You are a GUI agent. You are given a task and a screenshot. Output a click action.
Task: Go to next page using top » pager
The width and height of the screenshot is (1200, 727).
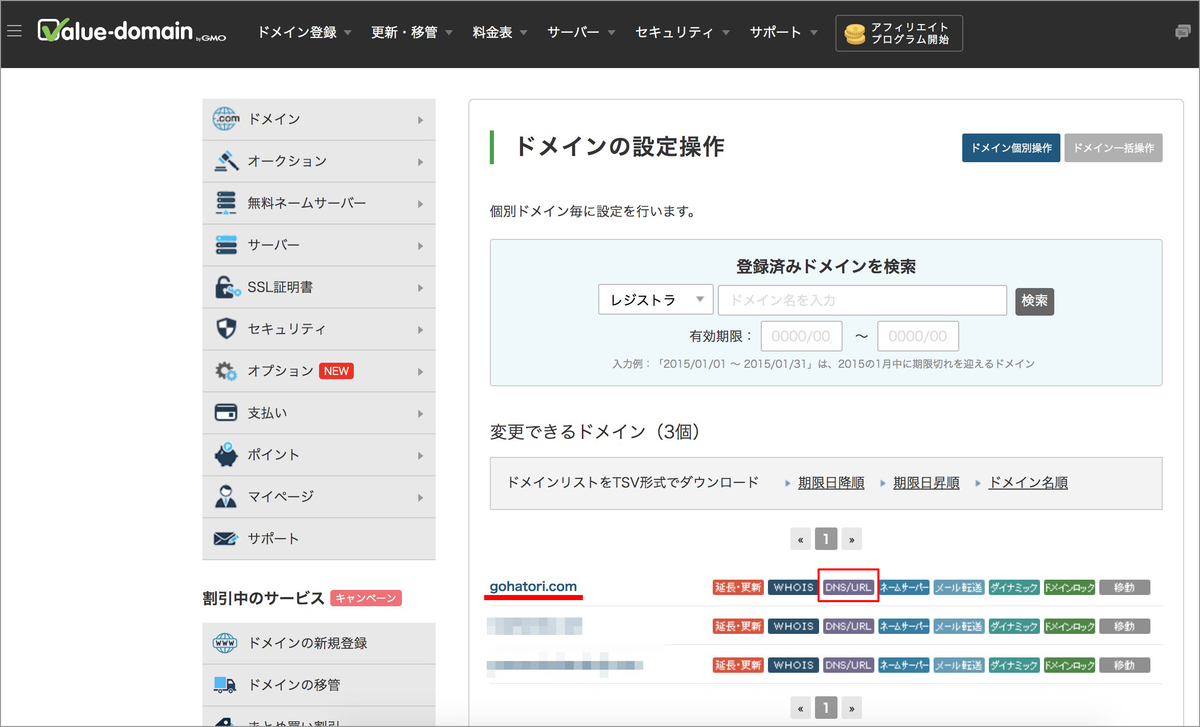point(851,539)
